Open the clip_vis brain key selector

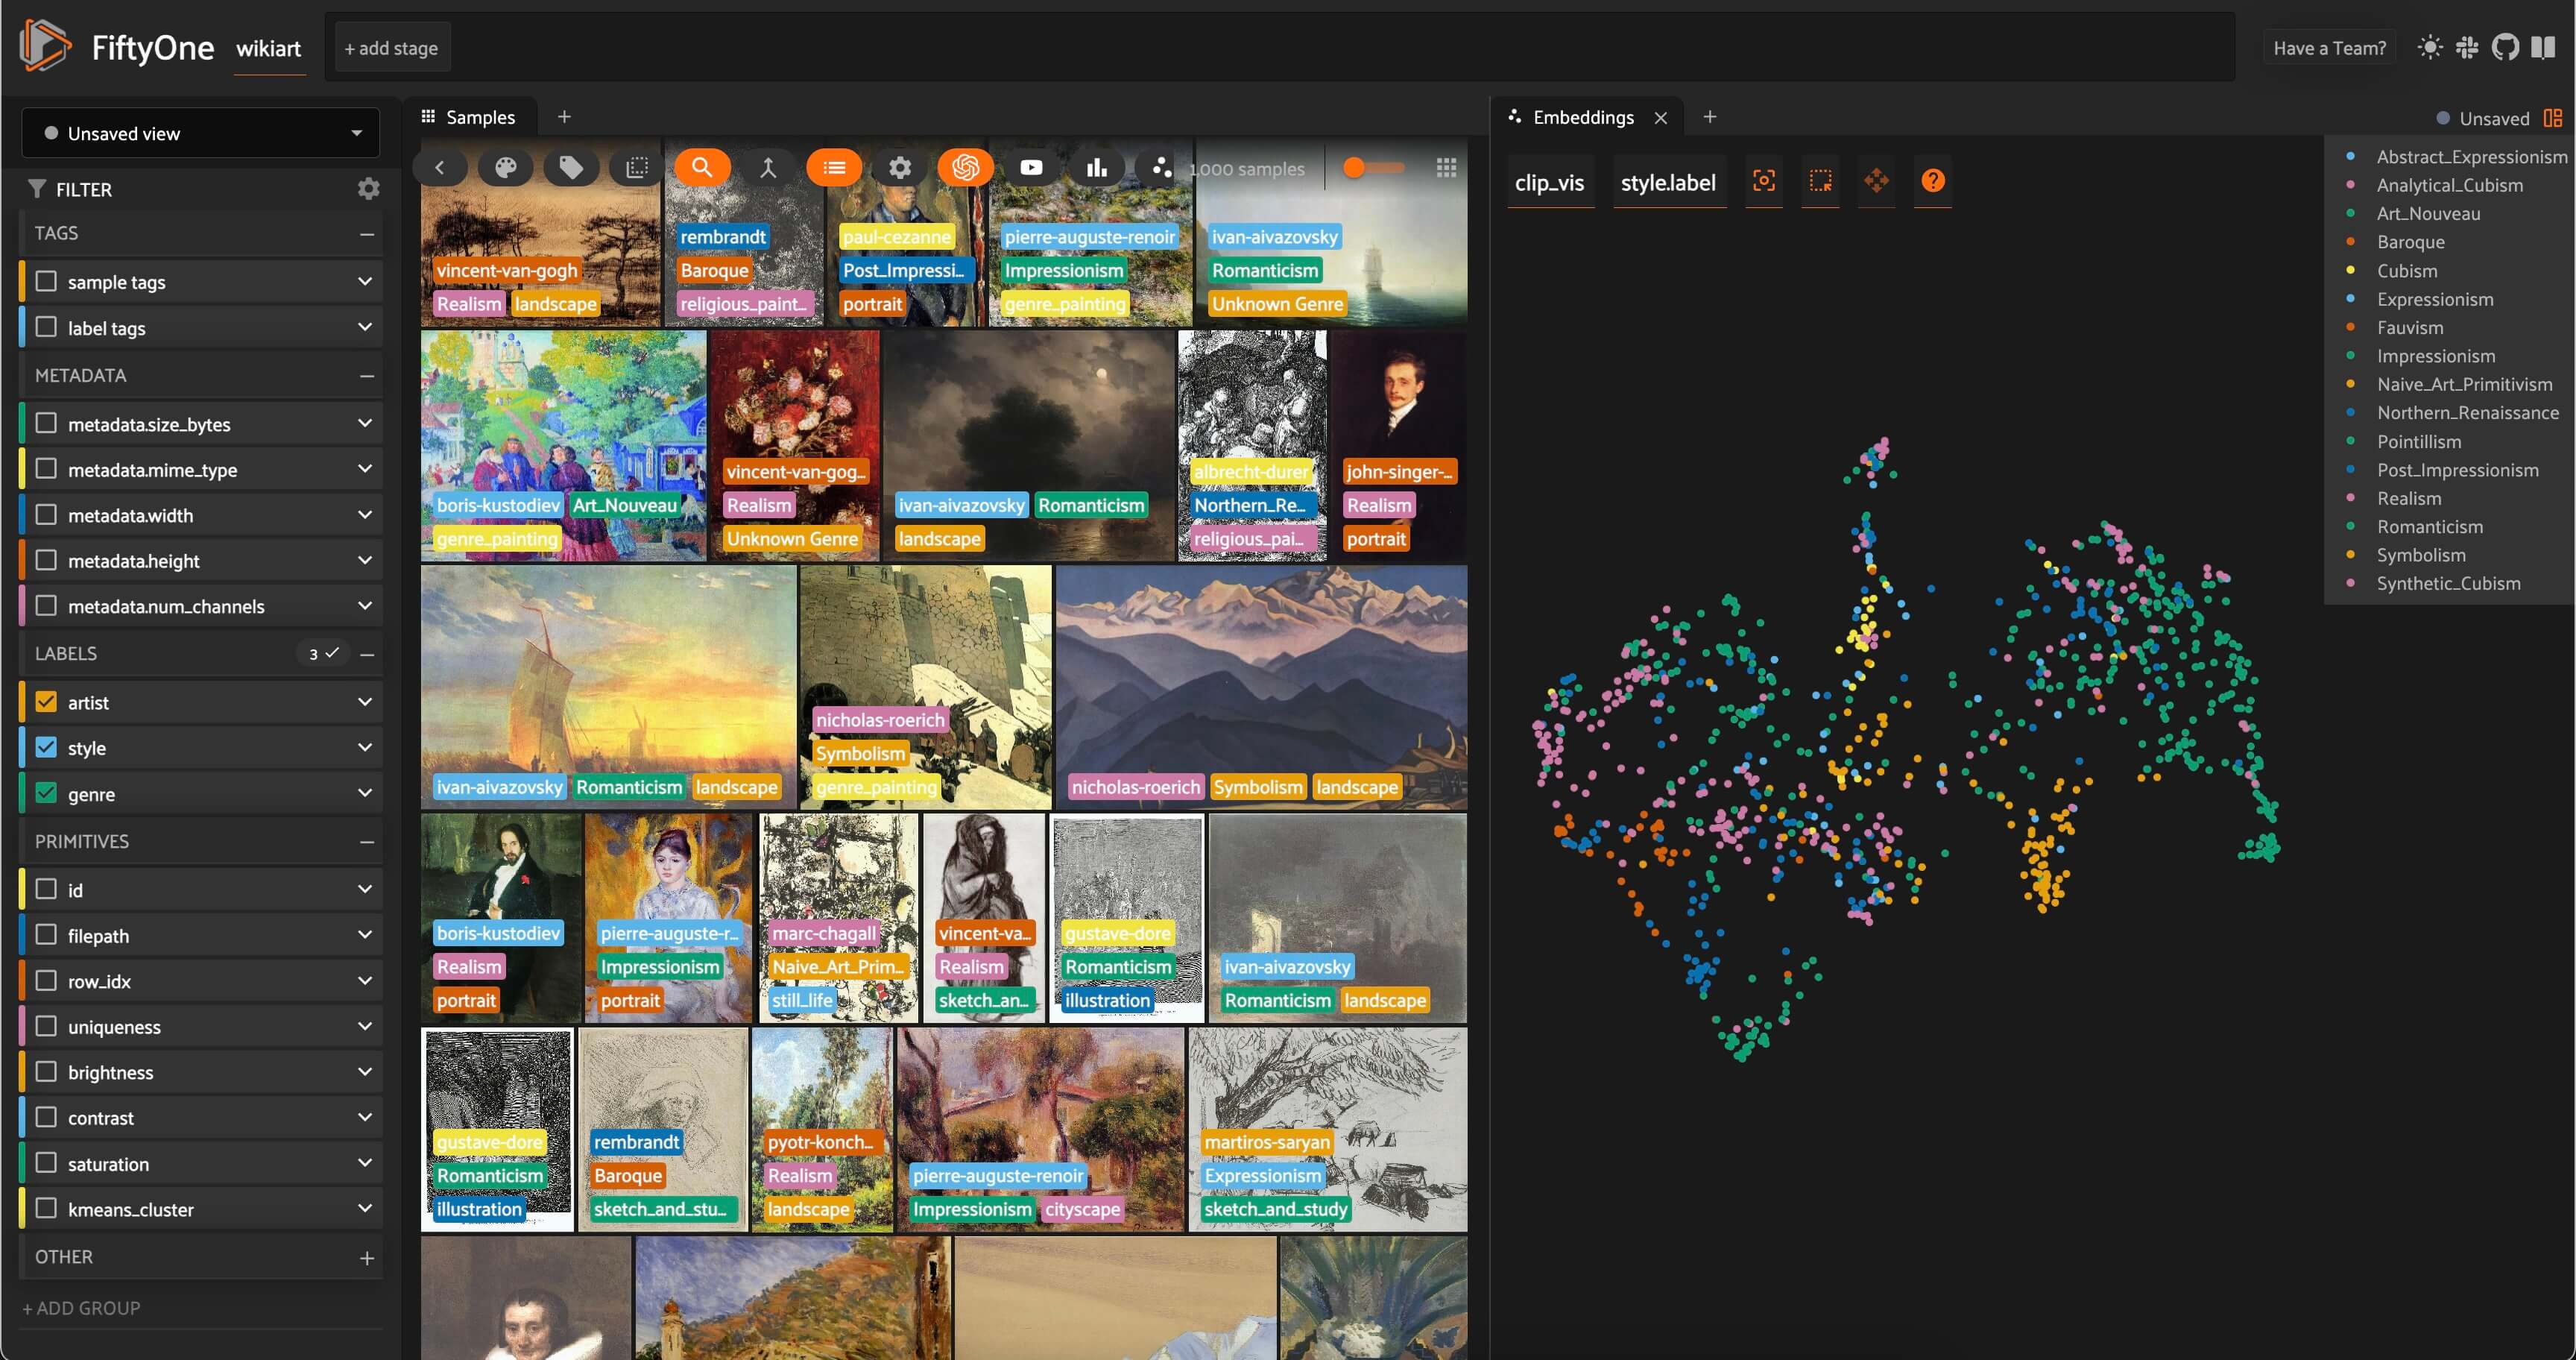tap(1549, 183)
